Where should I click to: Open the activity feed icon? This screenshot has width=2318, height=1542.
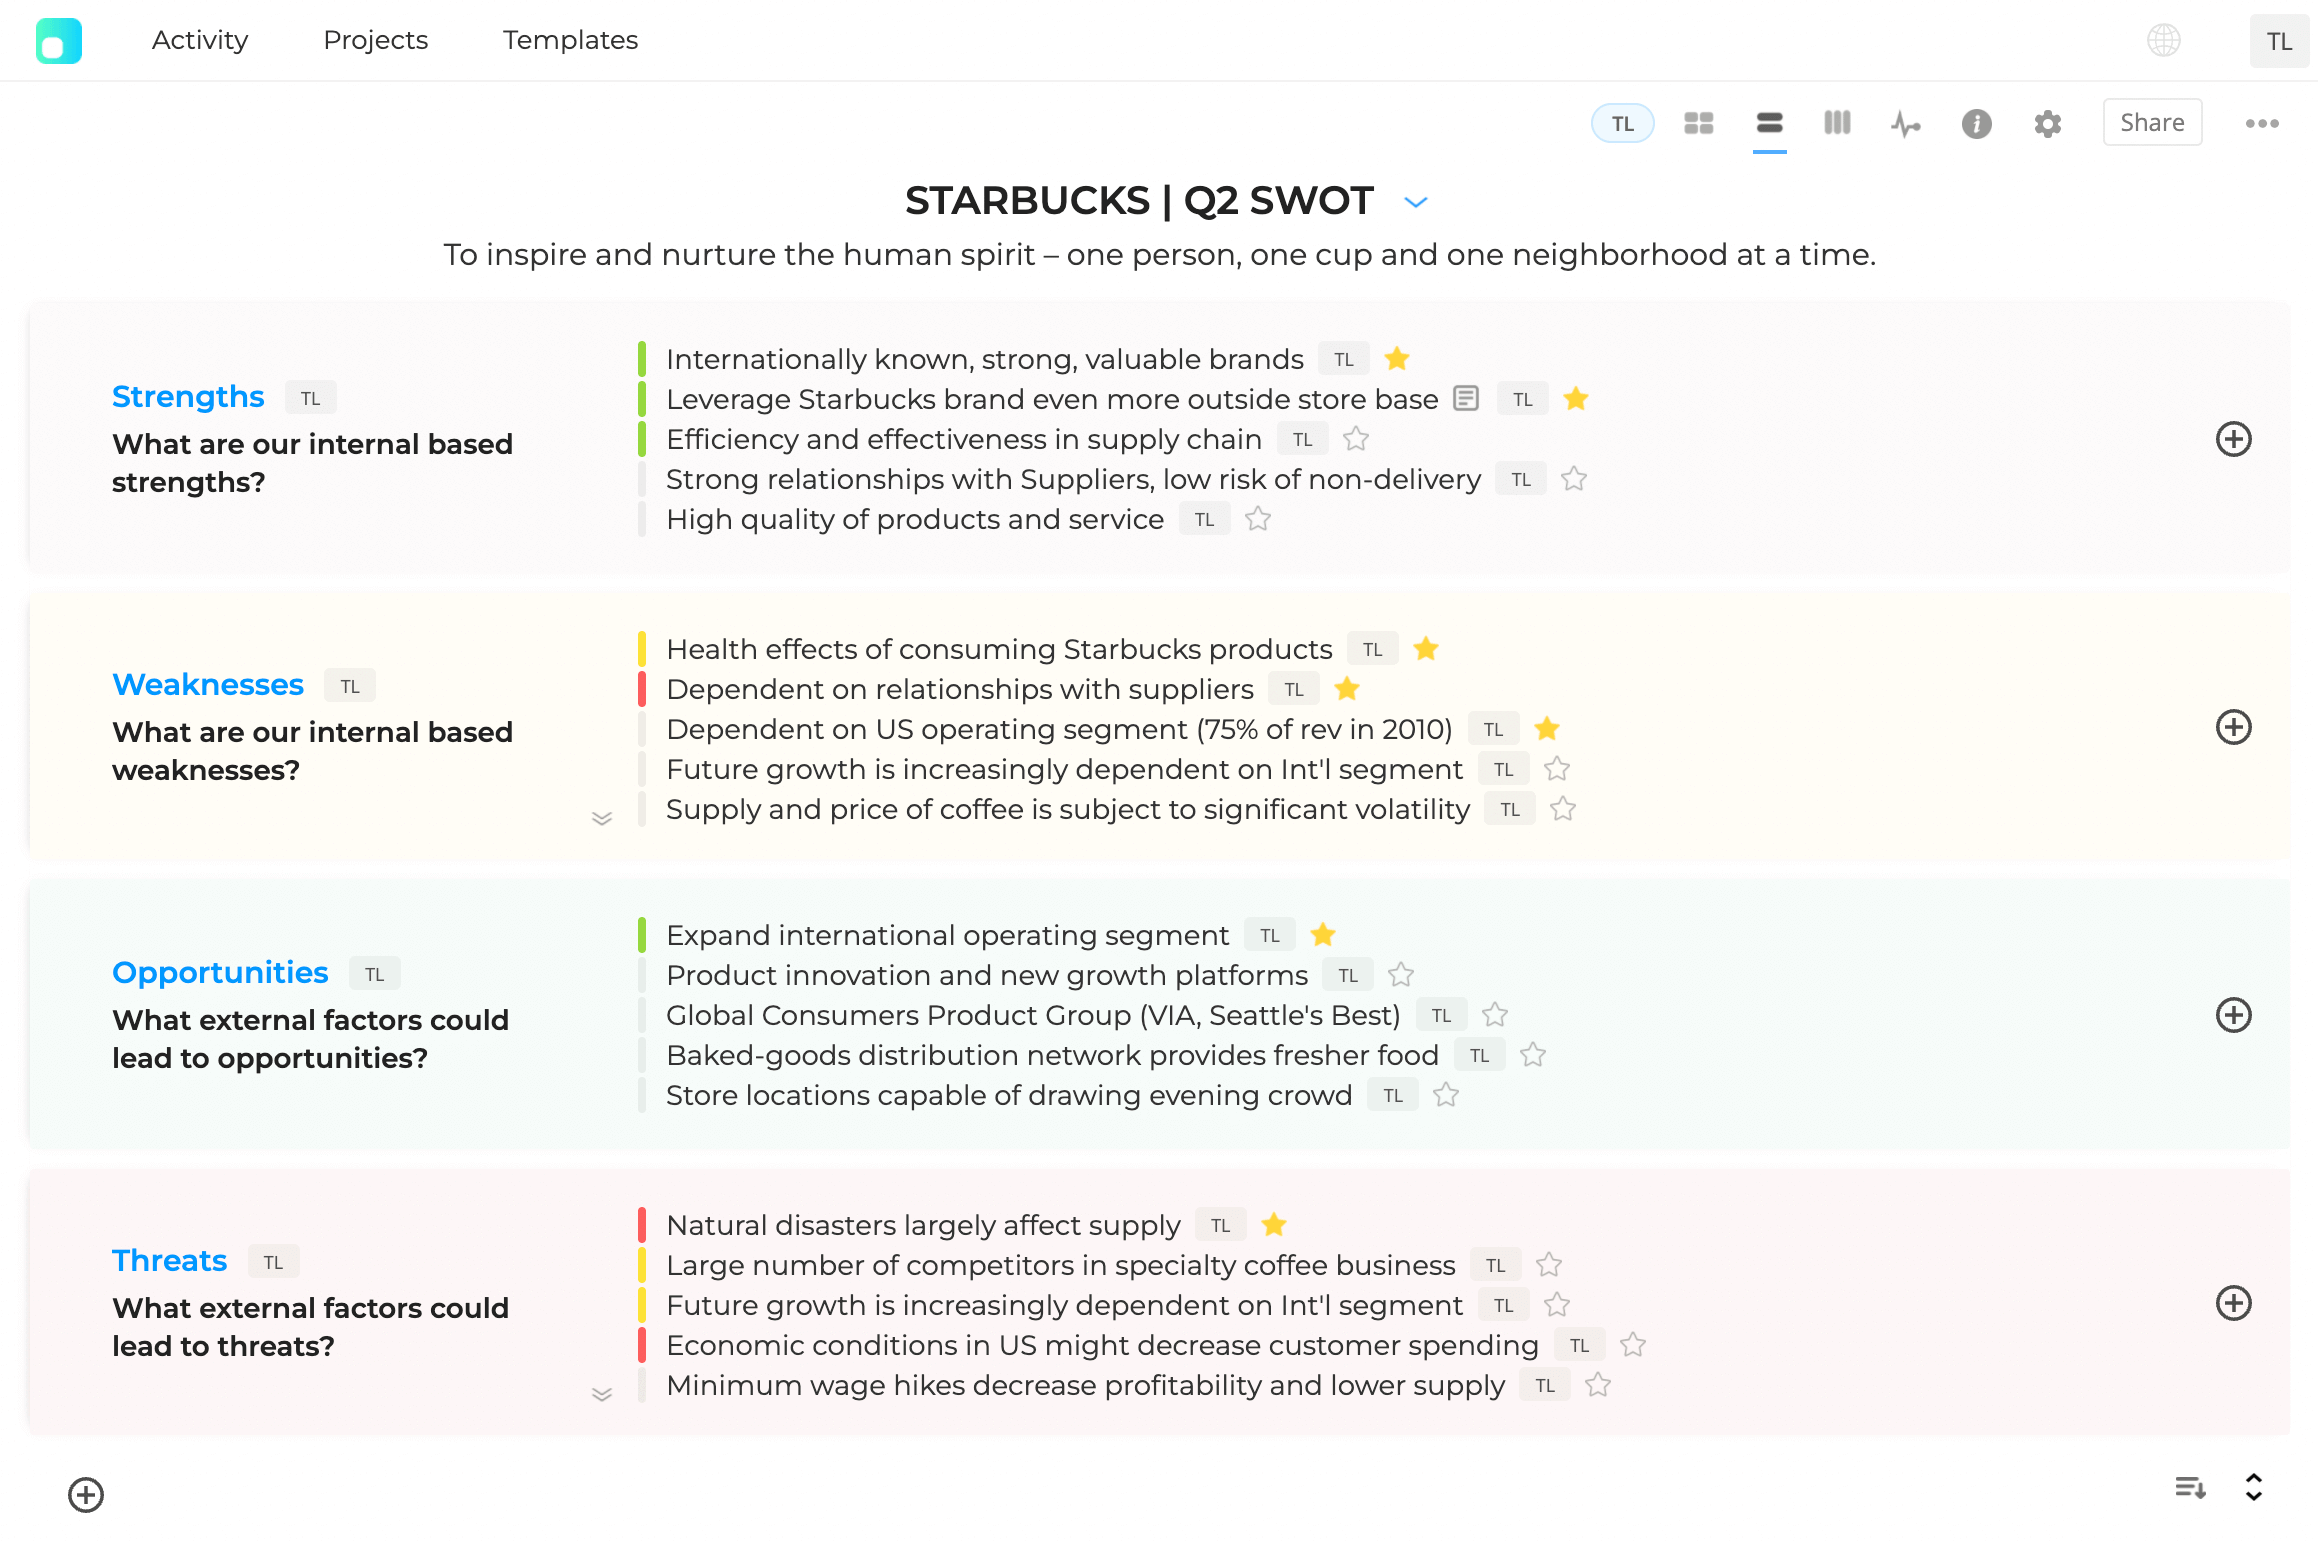1907,123
